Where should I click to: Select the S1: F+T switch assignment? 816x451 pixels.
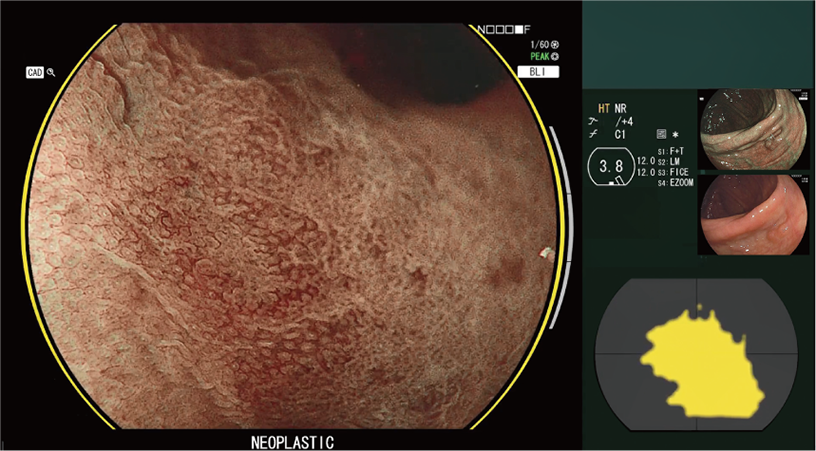(674, 150)
